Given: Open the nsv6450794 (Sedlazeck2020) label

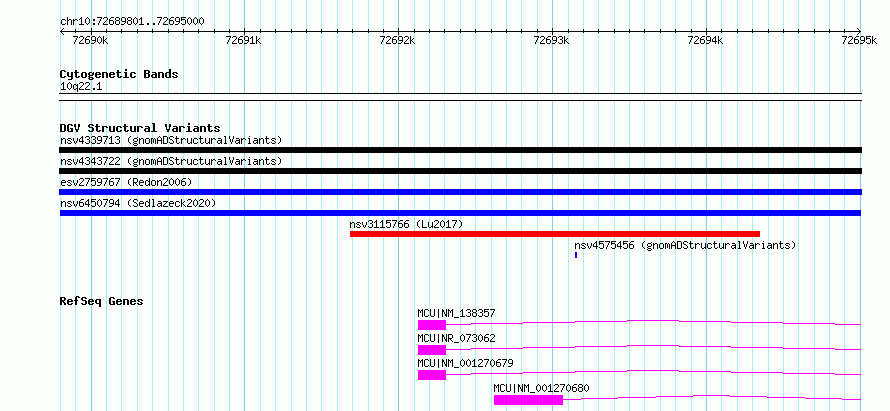Looking at the screenshot, I should pyautogui.click(x=138, y=203).
